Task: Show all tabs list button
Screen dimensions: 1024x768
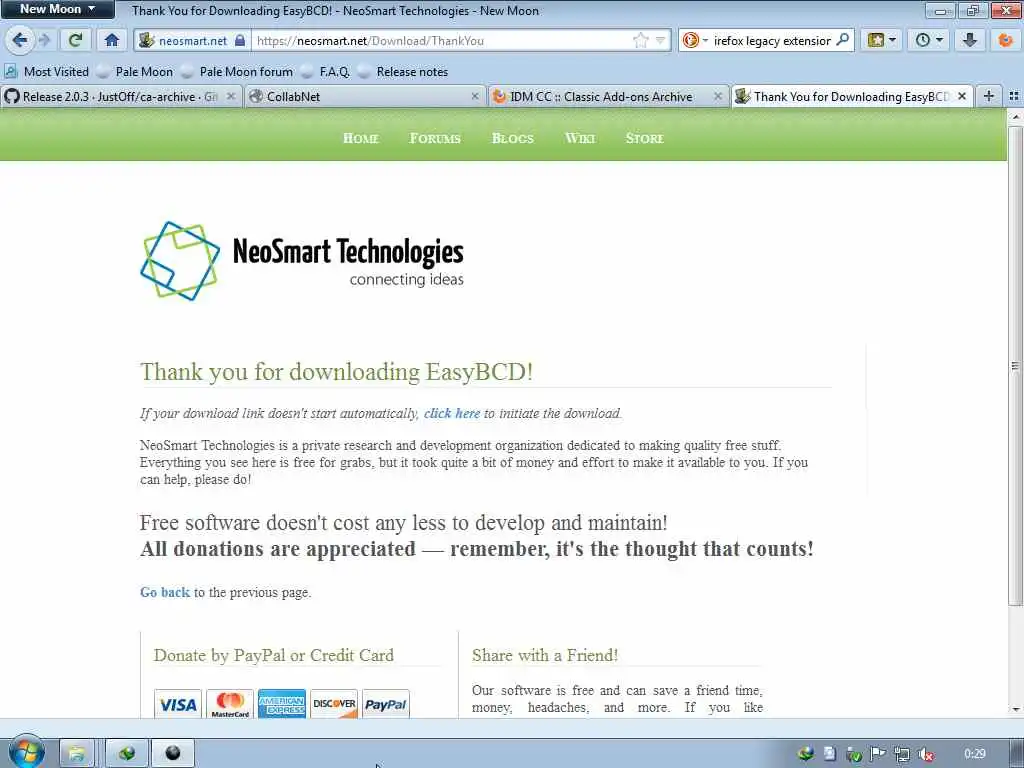Action: click(x=1014, y=97)
